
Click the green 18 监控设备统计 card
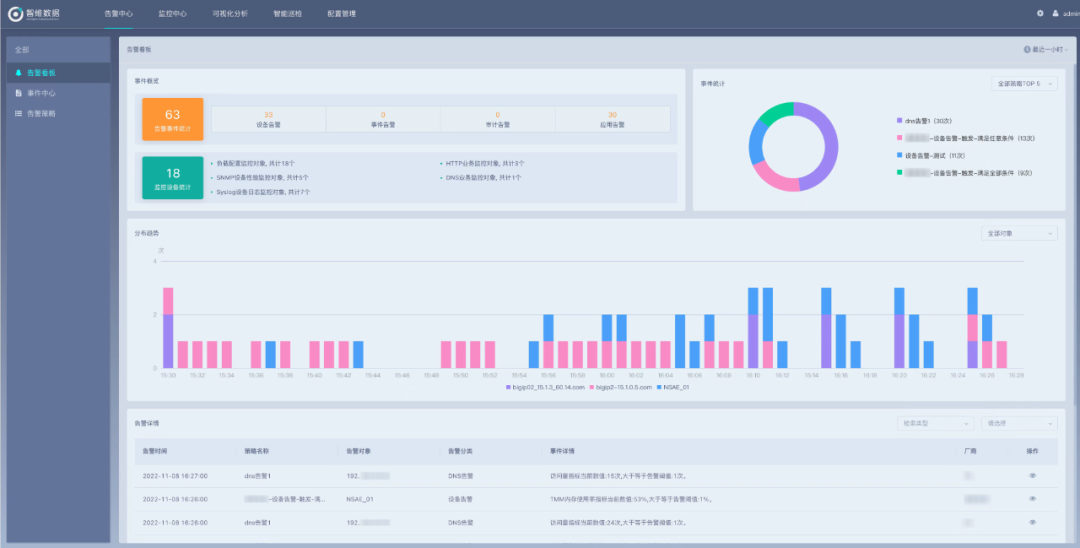point(173,178)
